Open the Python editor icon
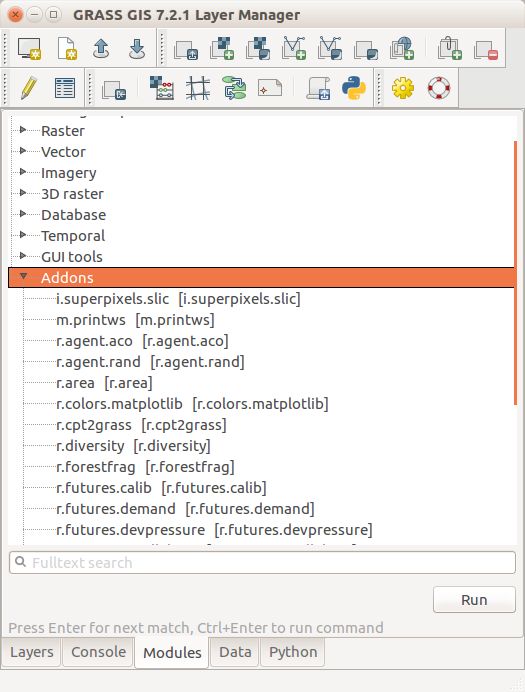 pyautogui.click(x=354, y=88)
